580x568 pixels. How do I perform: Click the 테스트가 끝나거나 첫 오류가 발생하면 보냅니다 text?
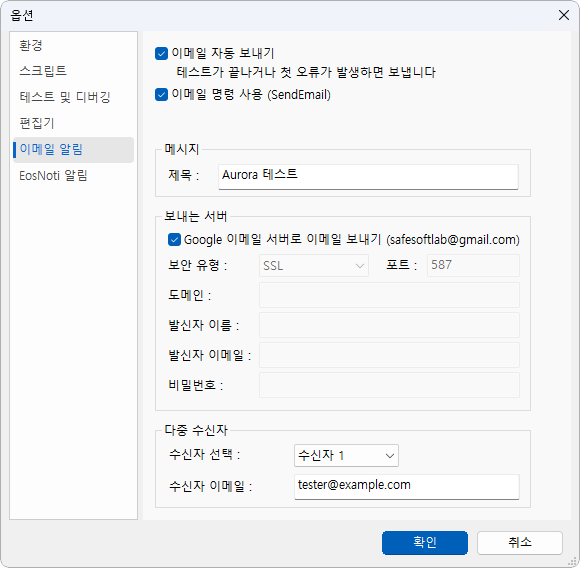pyautogui.click(x=306, y=72)
